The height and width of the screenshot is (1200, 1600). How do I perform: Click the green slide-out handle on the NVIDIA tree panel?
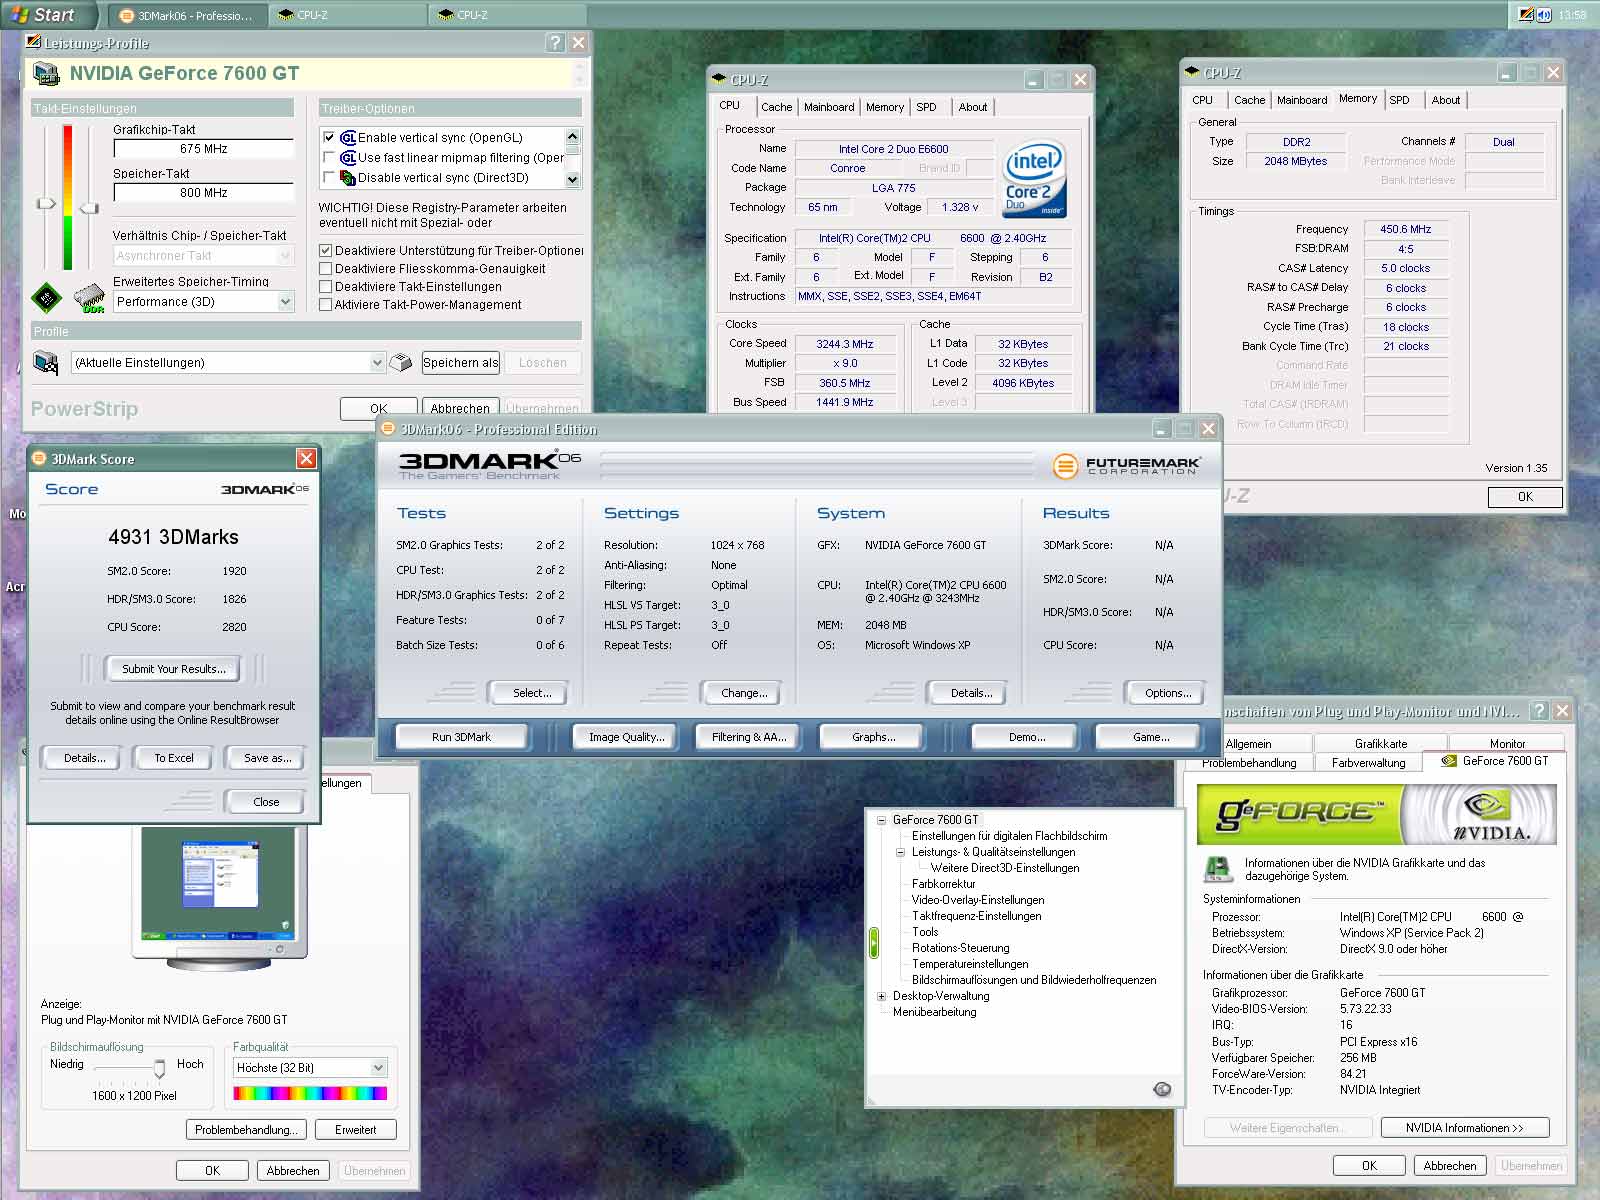click(x=873, y=942)
